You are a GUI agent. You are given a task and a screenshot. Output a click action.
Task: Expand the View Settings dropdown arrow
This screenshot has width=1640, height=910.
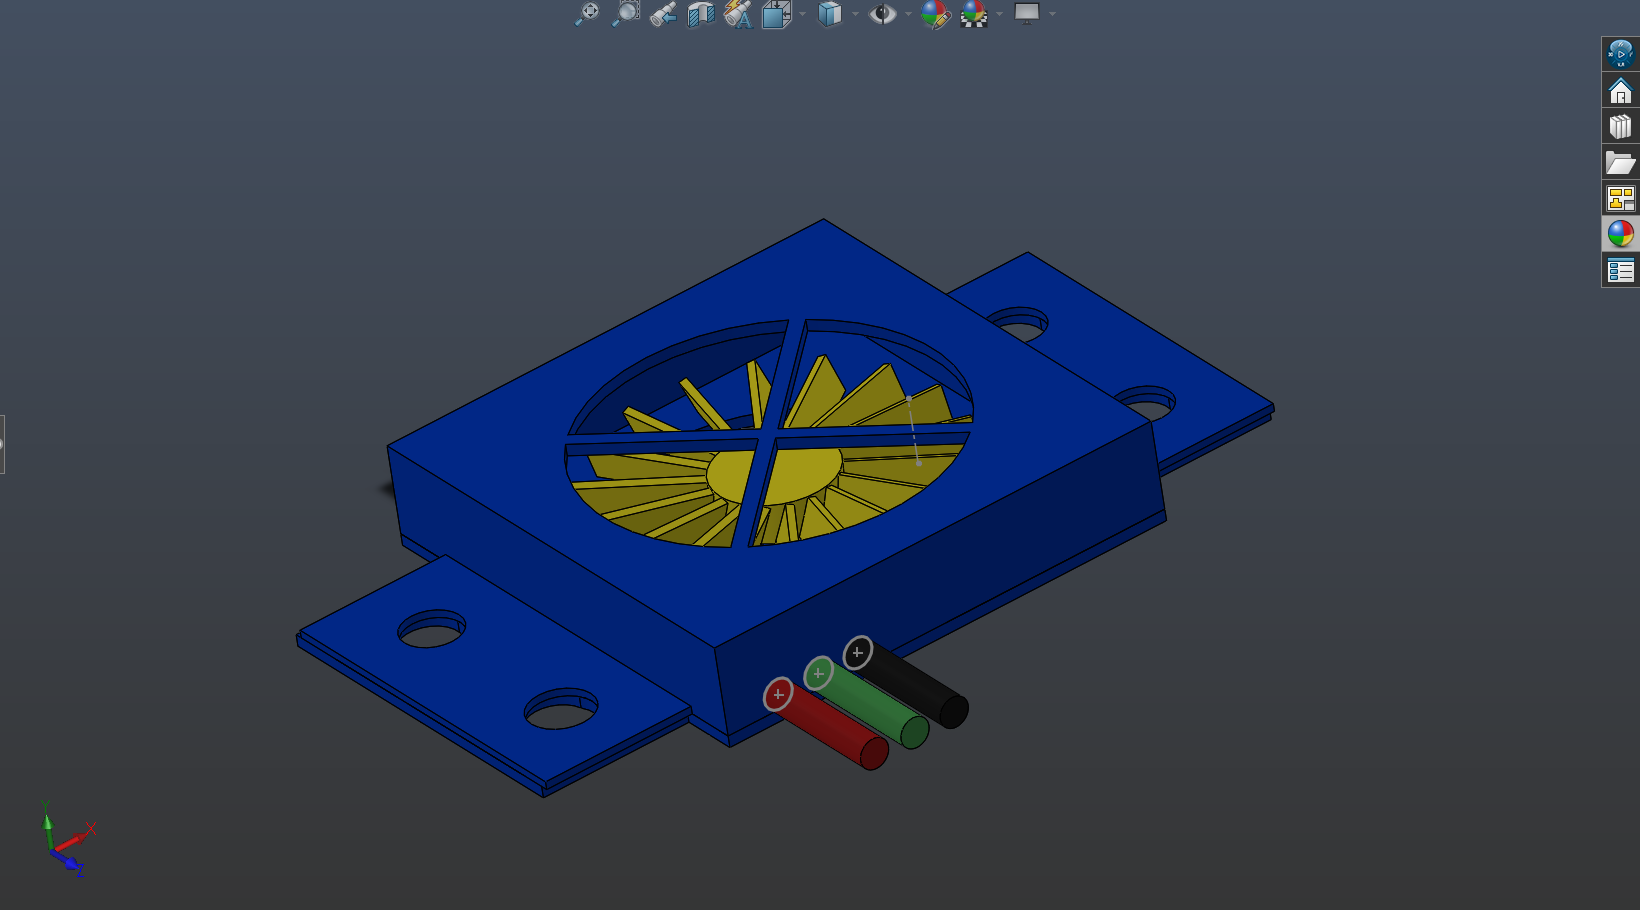[1052, 14]
